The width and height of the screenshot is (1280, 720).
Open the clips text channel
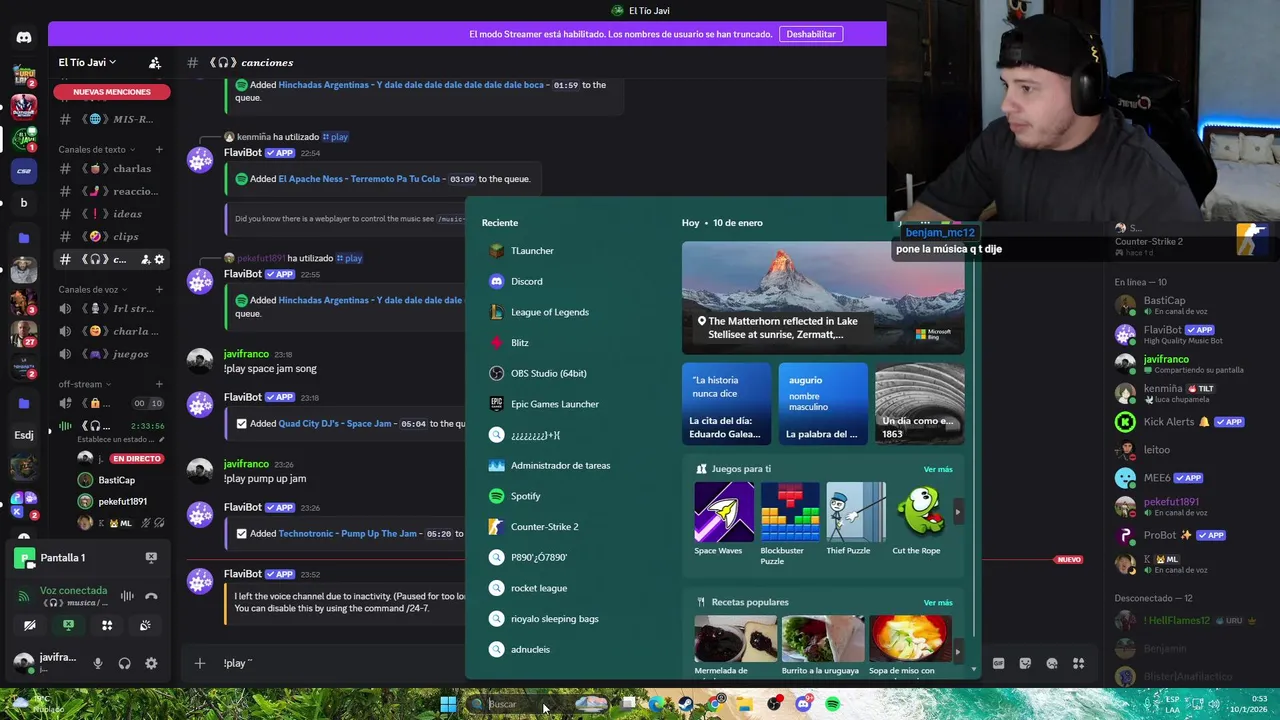coord(111,237)
